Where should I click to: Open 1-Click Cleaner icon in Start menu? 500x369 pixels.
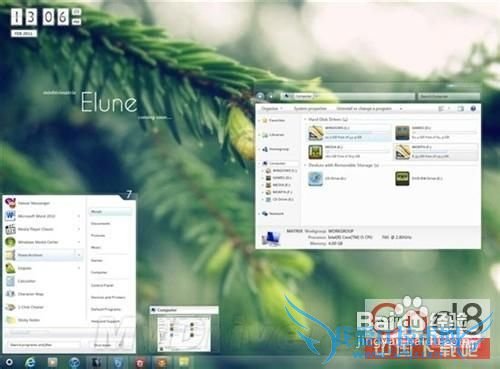coord(10,307)
